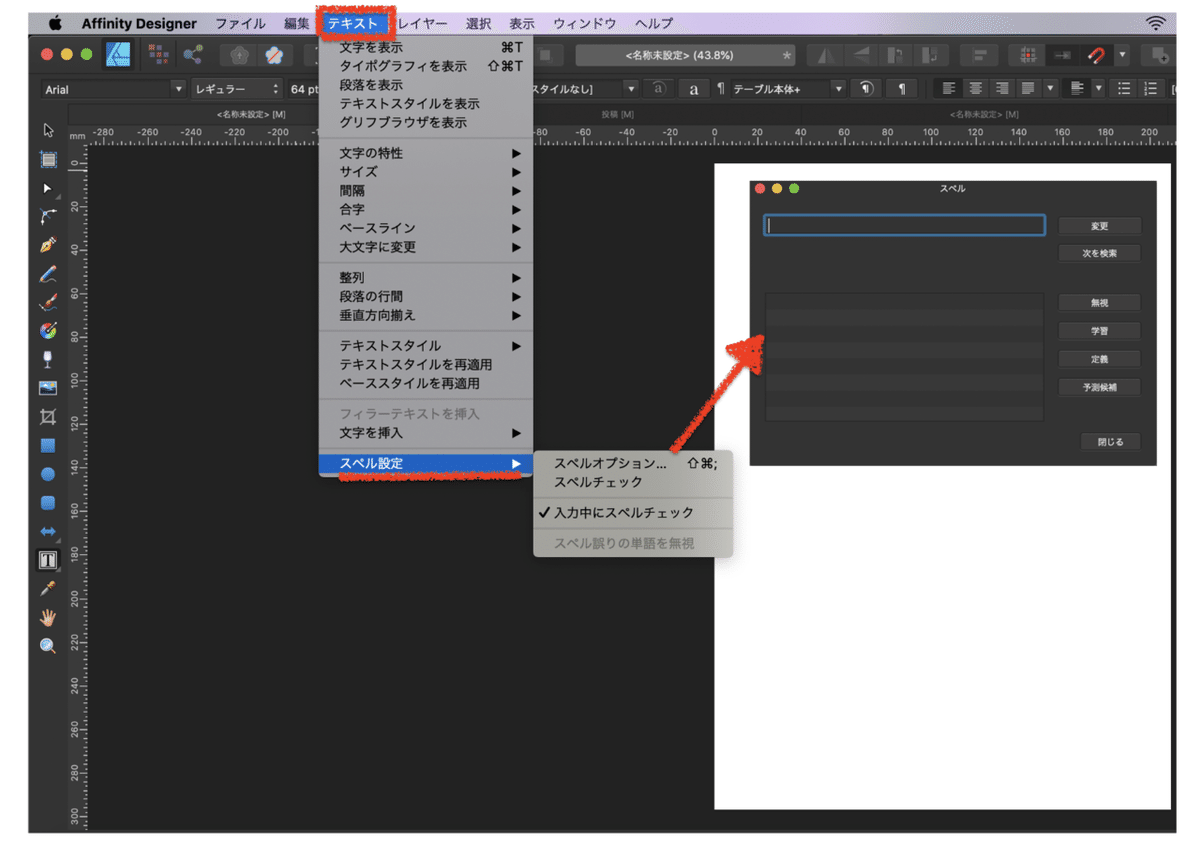Open the 編集 menu
1200x843 pixels.
coord(297,23)
